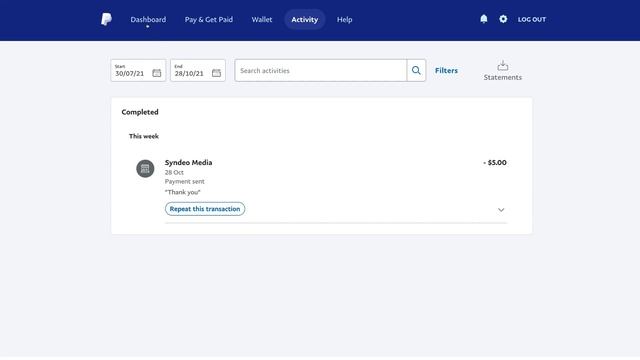The width and height of the screenshot is (640, 360).
Task: Click the "Thank you" note text
Action: [182, 192]
